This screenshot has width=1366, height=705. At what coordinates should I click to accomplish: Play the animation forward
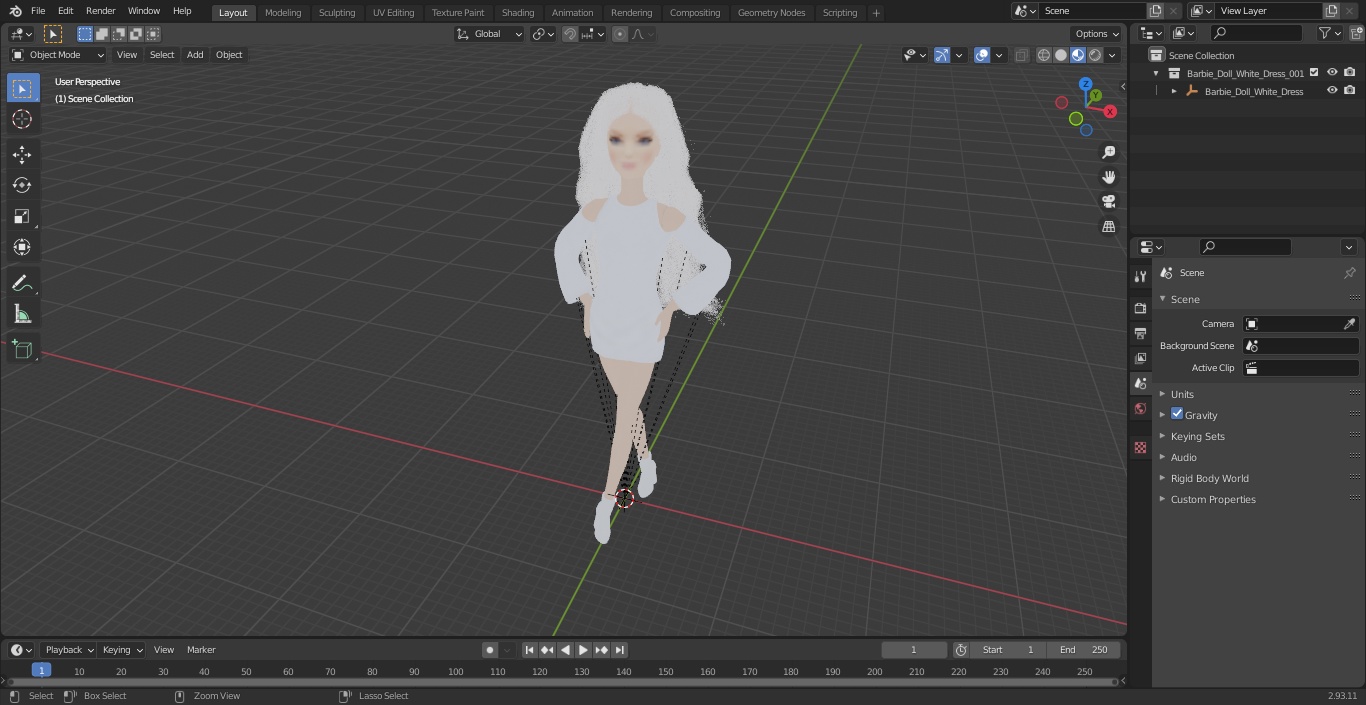(583, 650)
